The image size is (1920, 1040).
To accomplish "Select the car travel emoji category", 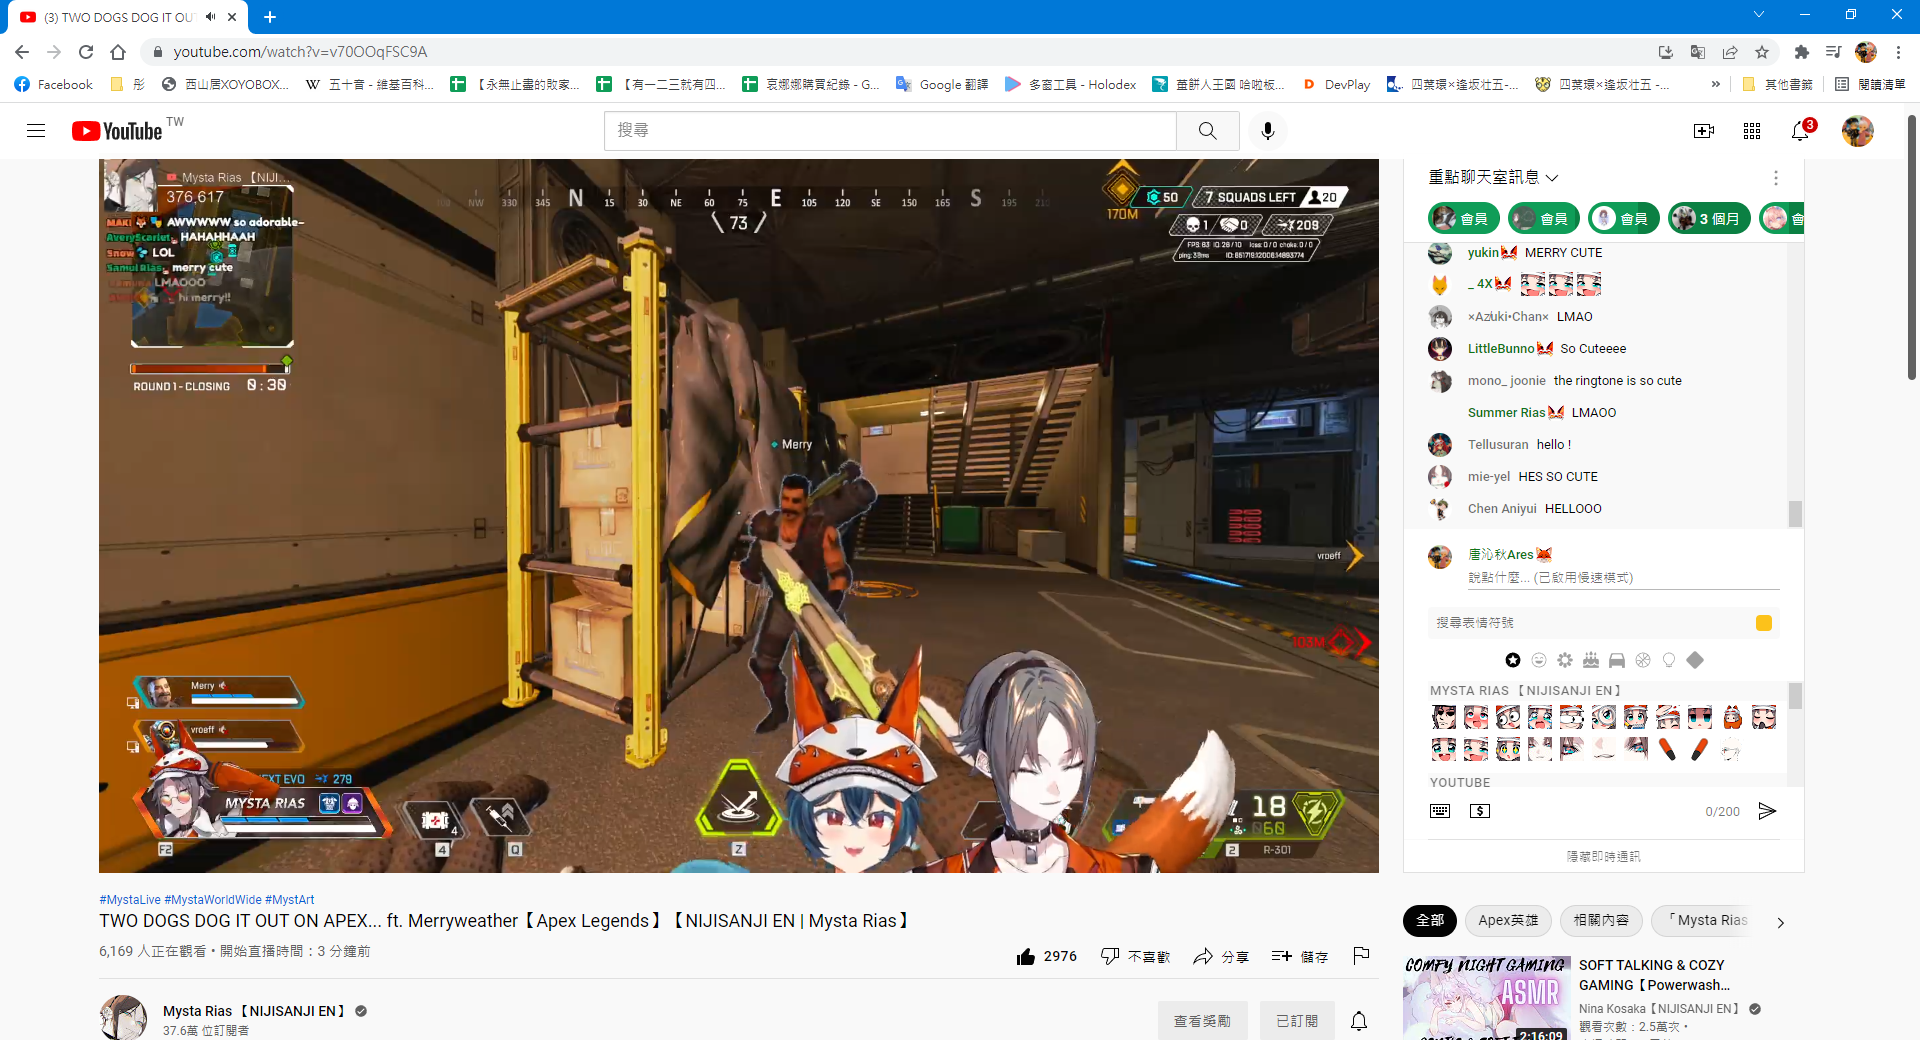I will (1617, 660).
